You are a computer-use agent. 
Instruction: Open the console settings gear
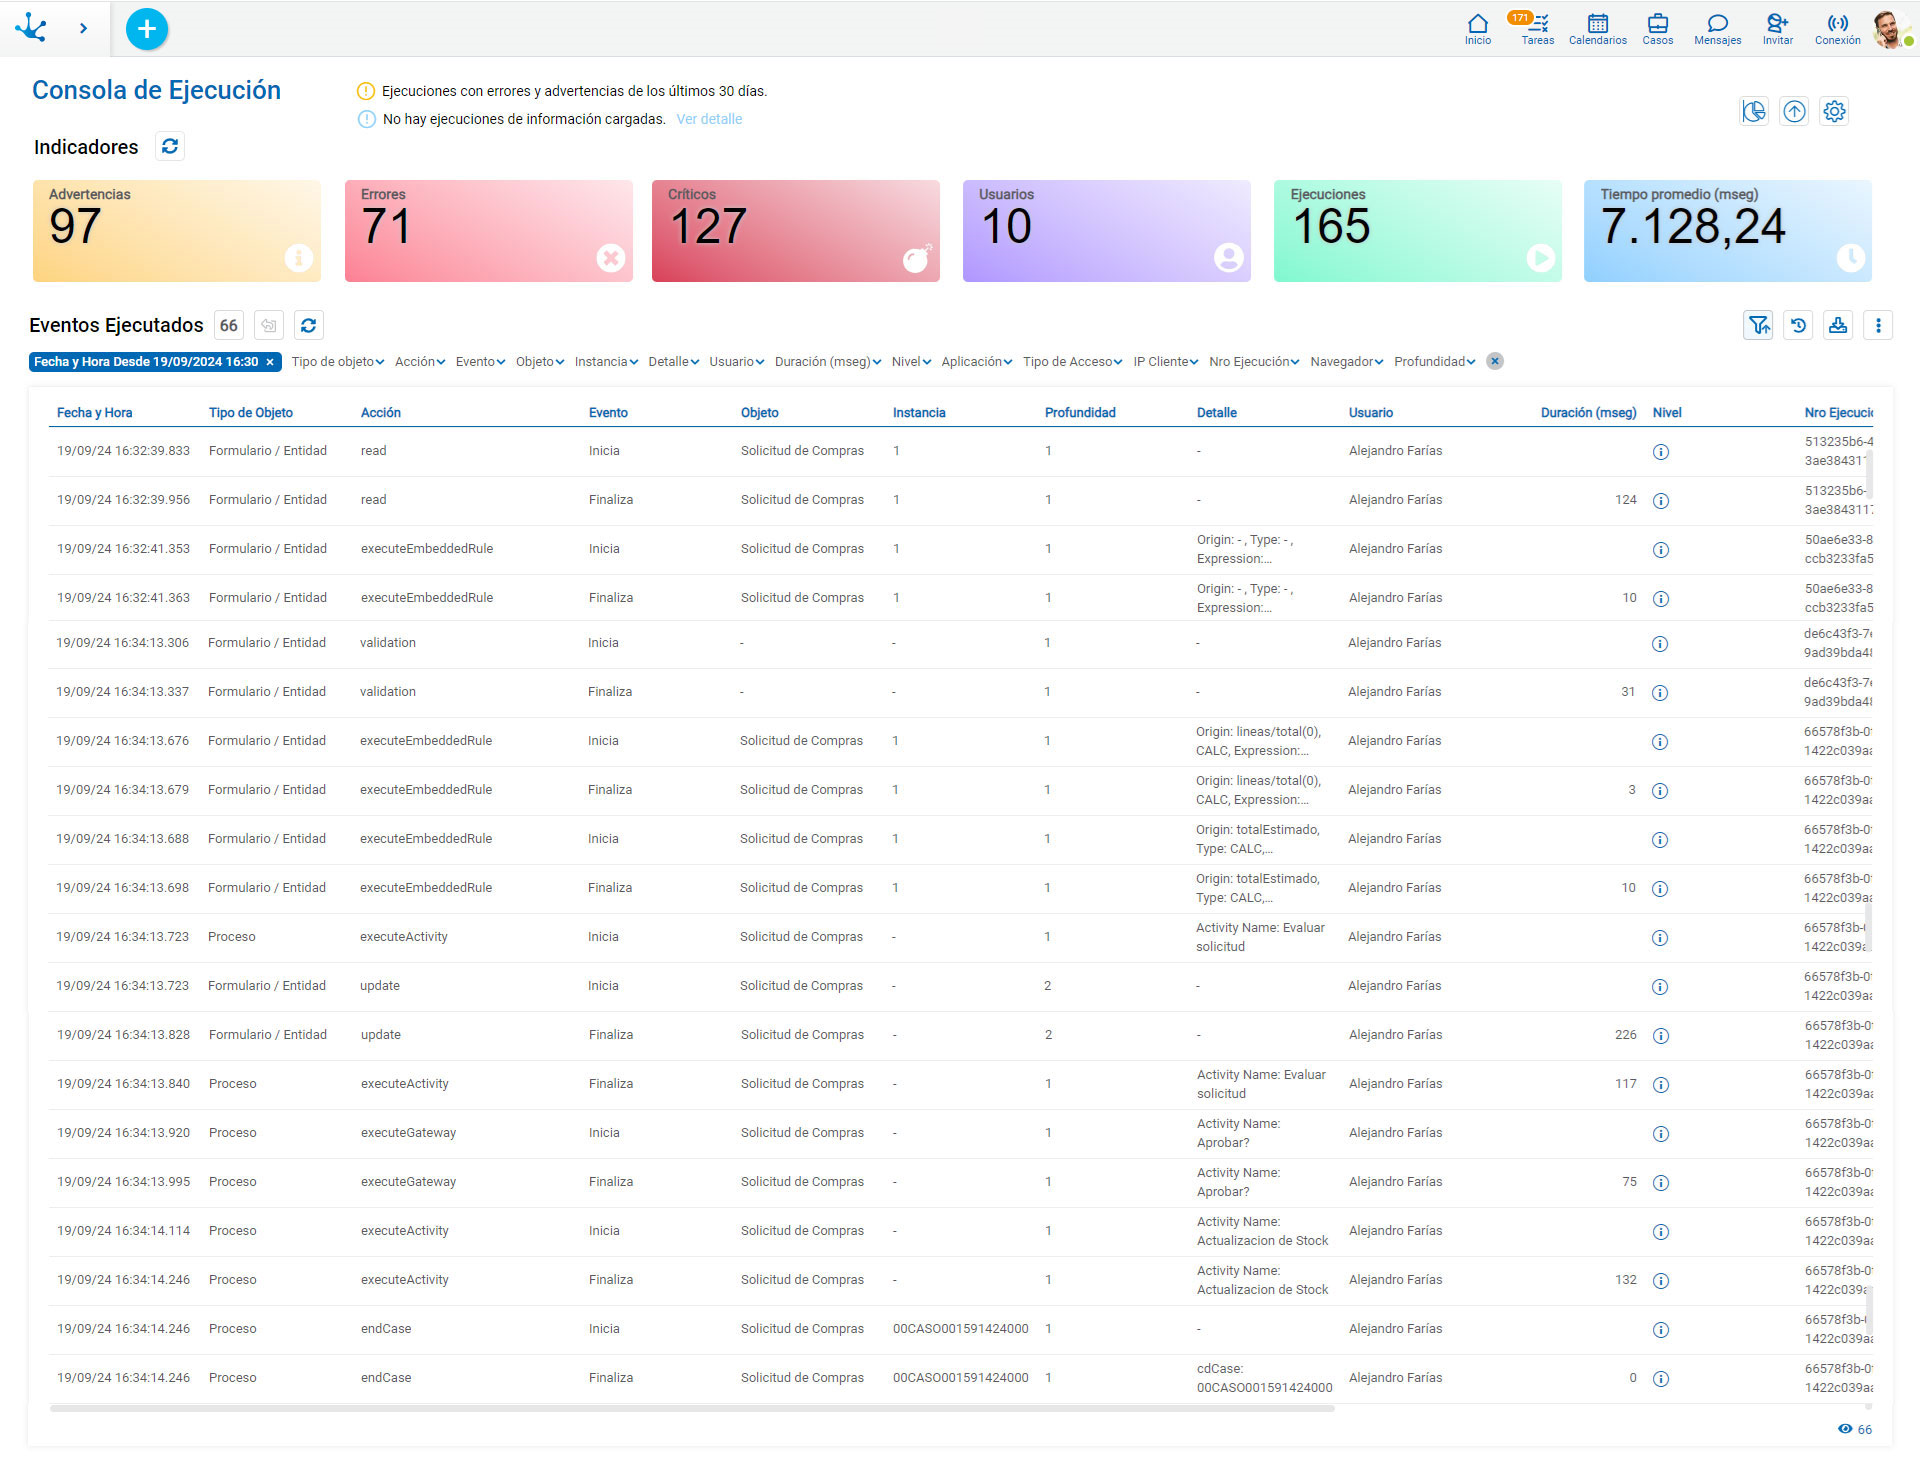pos(1834,111)
